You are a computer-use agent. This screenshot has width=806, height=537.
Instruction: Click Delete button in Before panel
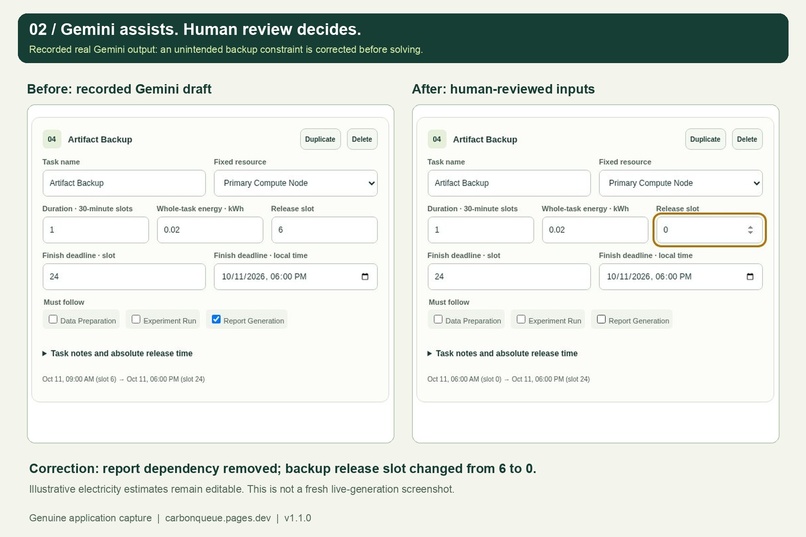click(x=362, y=139)
